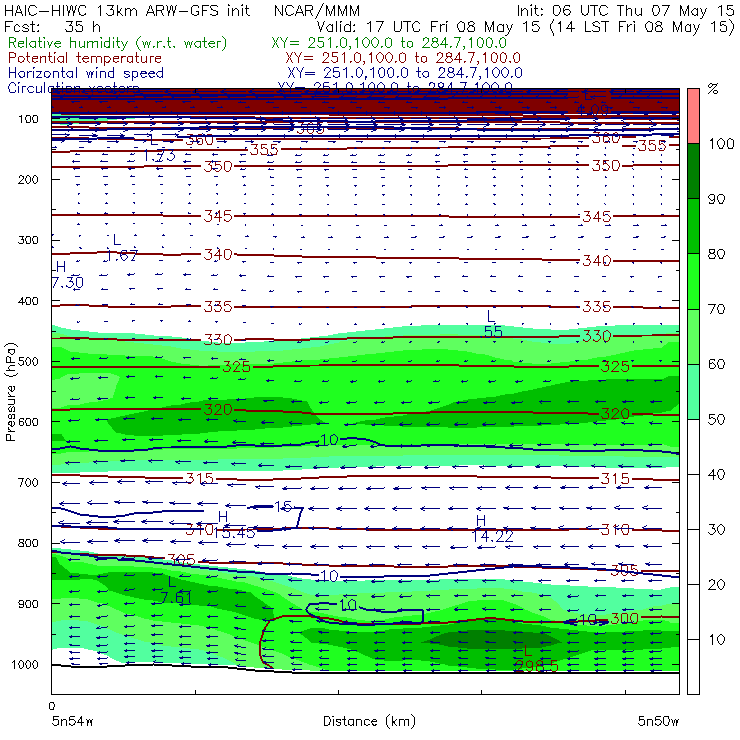
Task: Click the left '315' isentrope label
Action: tap(200, 479)
